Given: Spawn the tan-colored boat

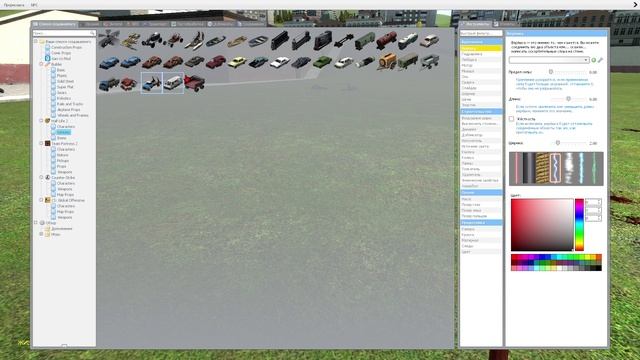Looking at the screenshot, I should pyautogui.click(x=237, y=41).
